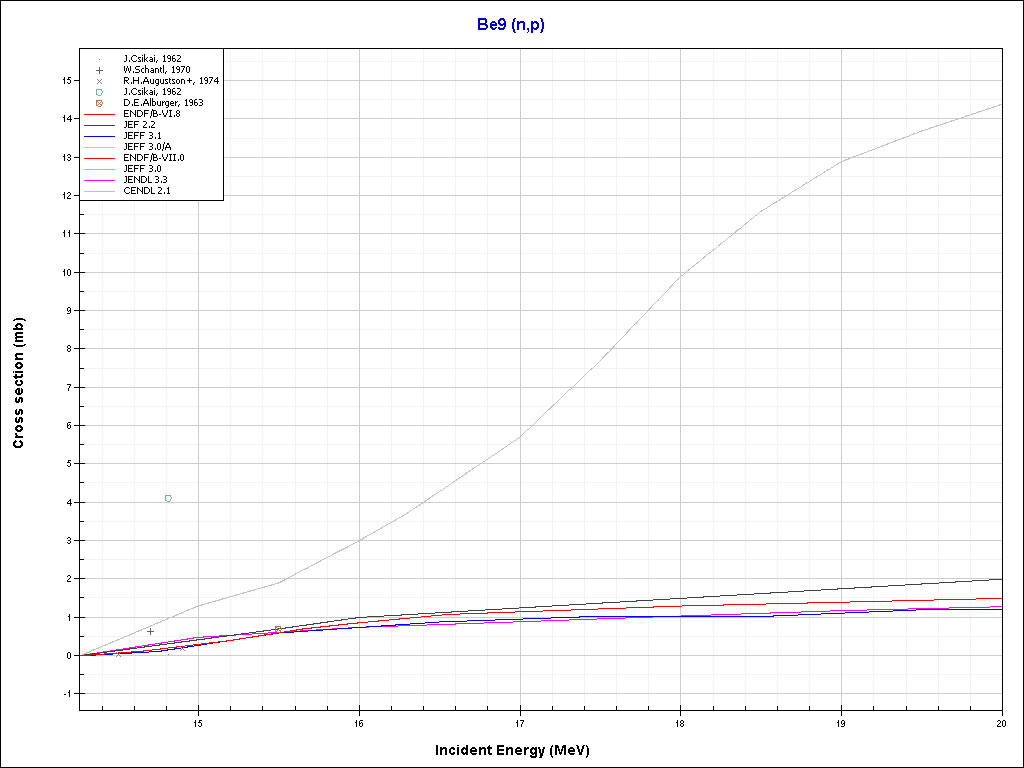Select the teal circle data point near 4 mb
The image size is (1024, 768).
tap(168, 498)
